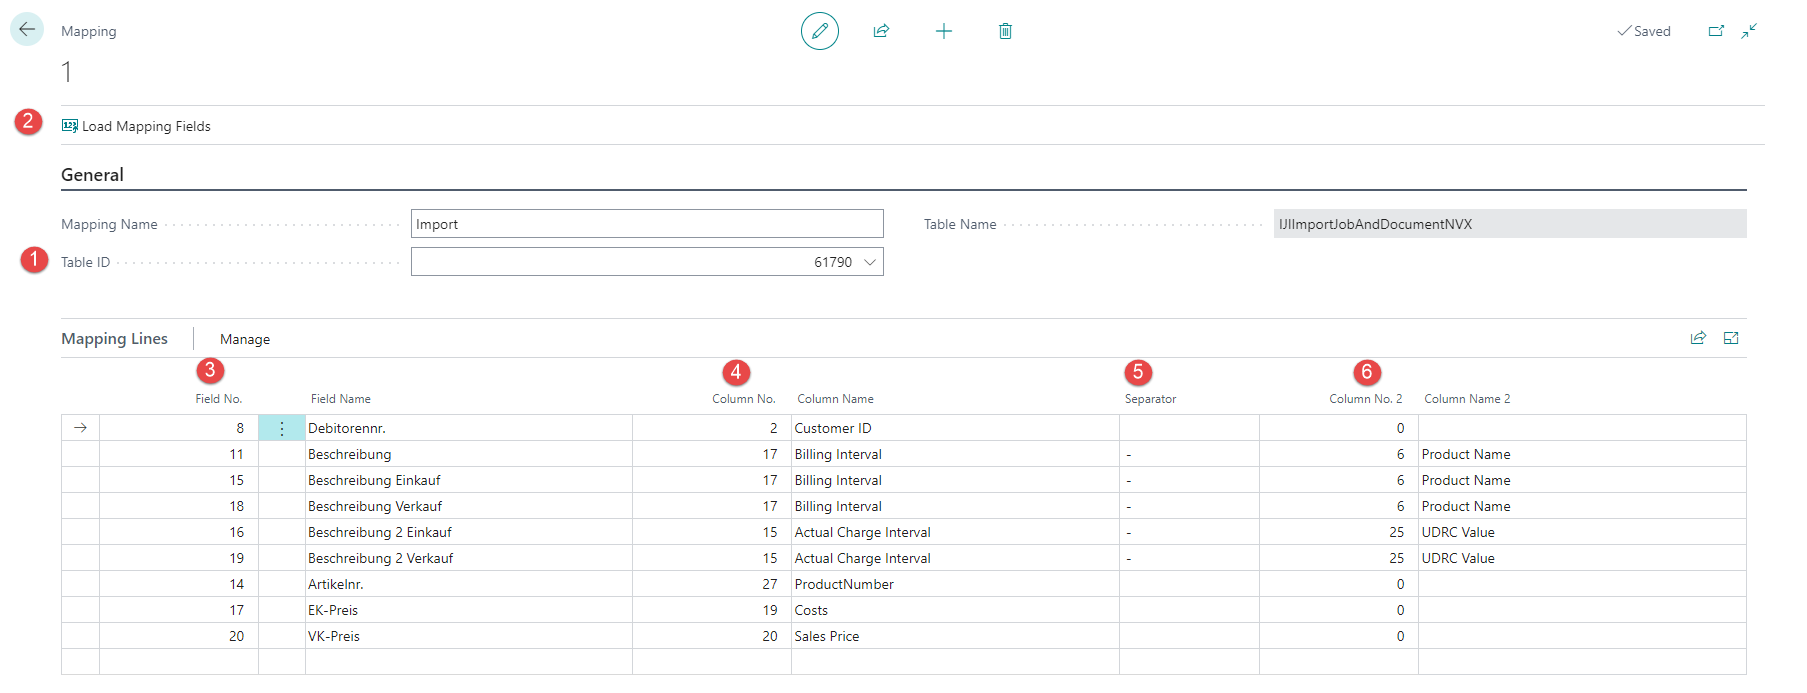Open the Manage menu
The height and width of the screenshot is (693, 1807).
245,339
